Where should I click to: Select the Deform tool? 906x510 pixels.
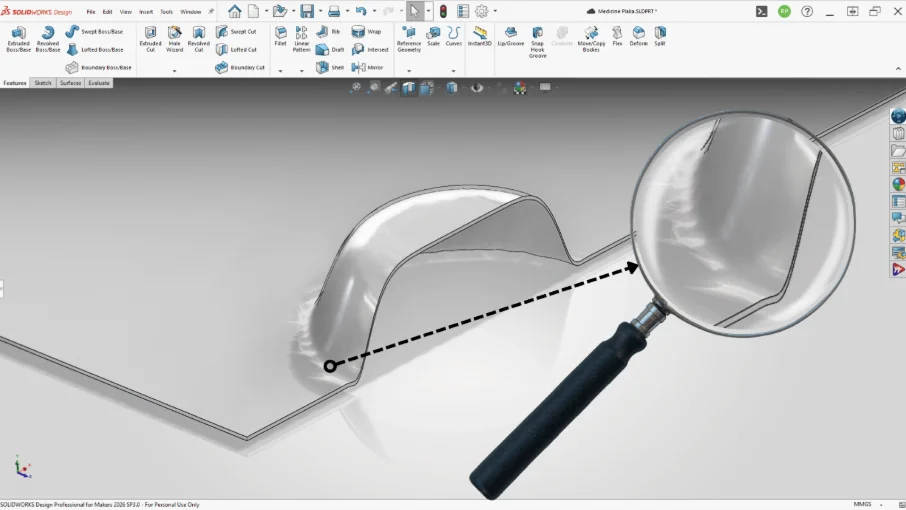(638, 36)
